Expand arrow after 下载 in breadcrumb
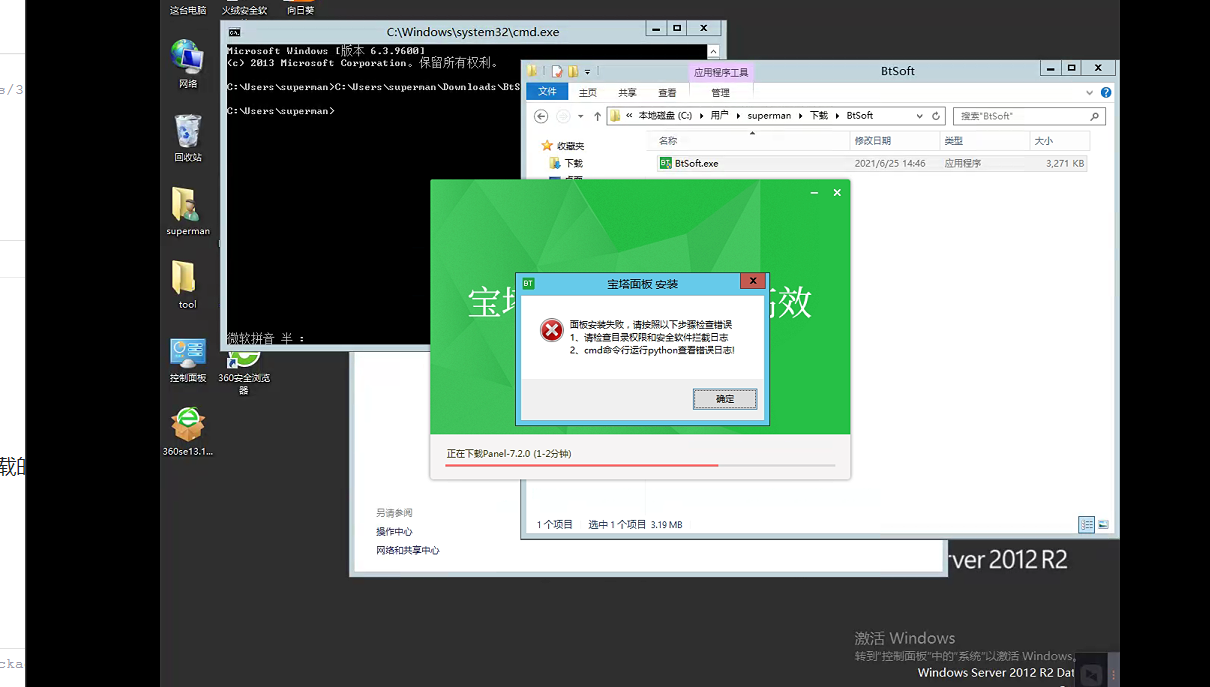Screen dimensions: 1210x687 (x=838, y=116)
